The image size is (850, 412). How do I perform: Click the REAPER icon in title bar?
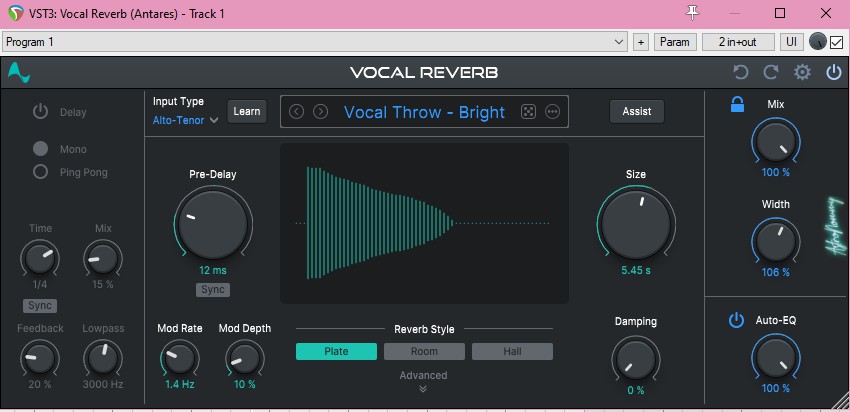pyautogui.click(x=16, y=13)
